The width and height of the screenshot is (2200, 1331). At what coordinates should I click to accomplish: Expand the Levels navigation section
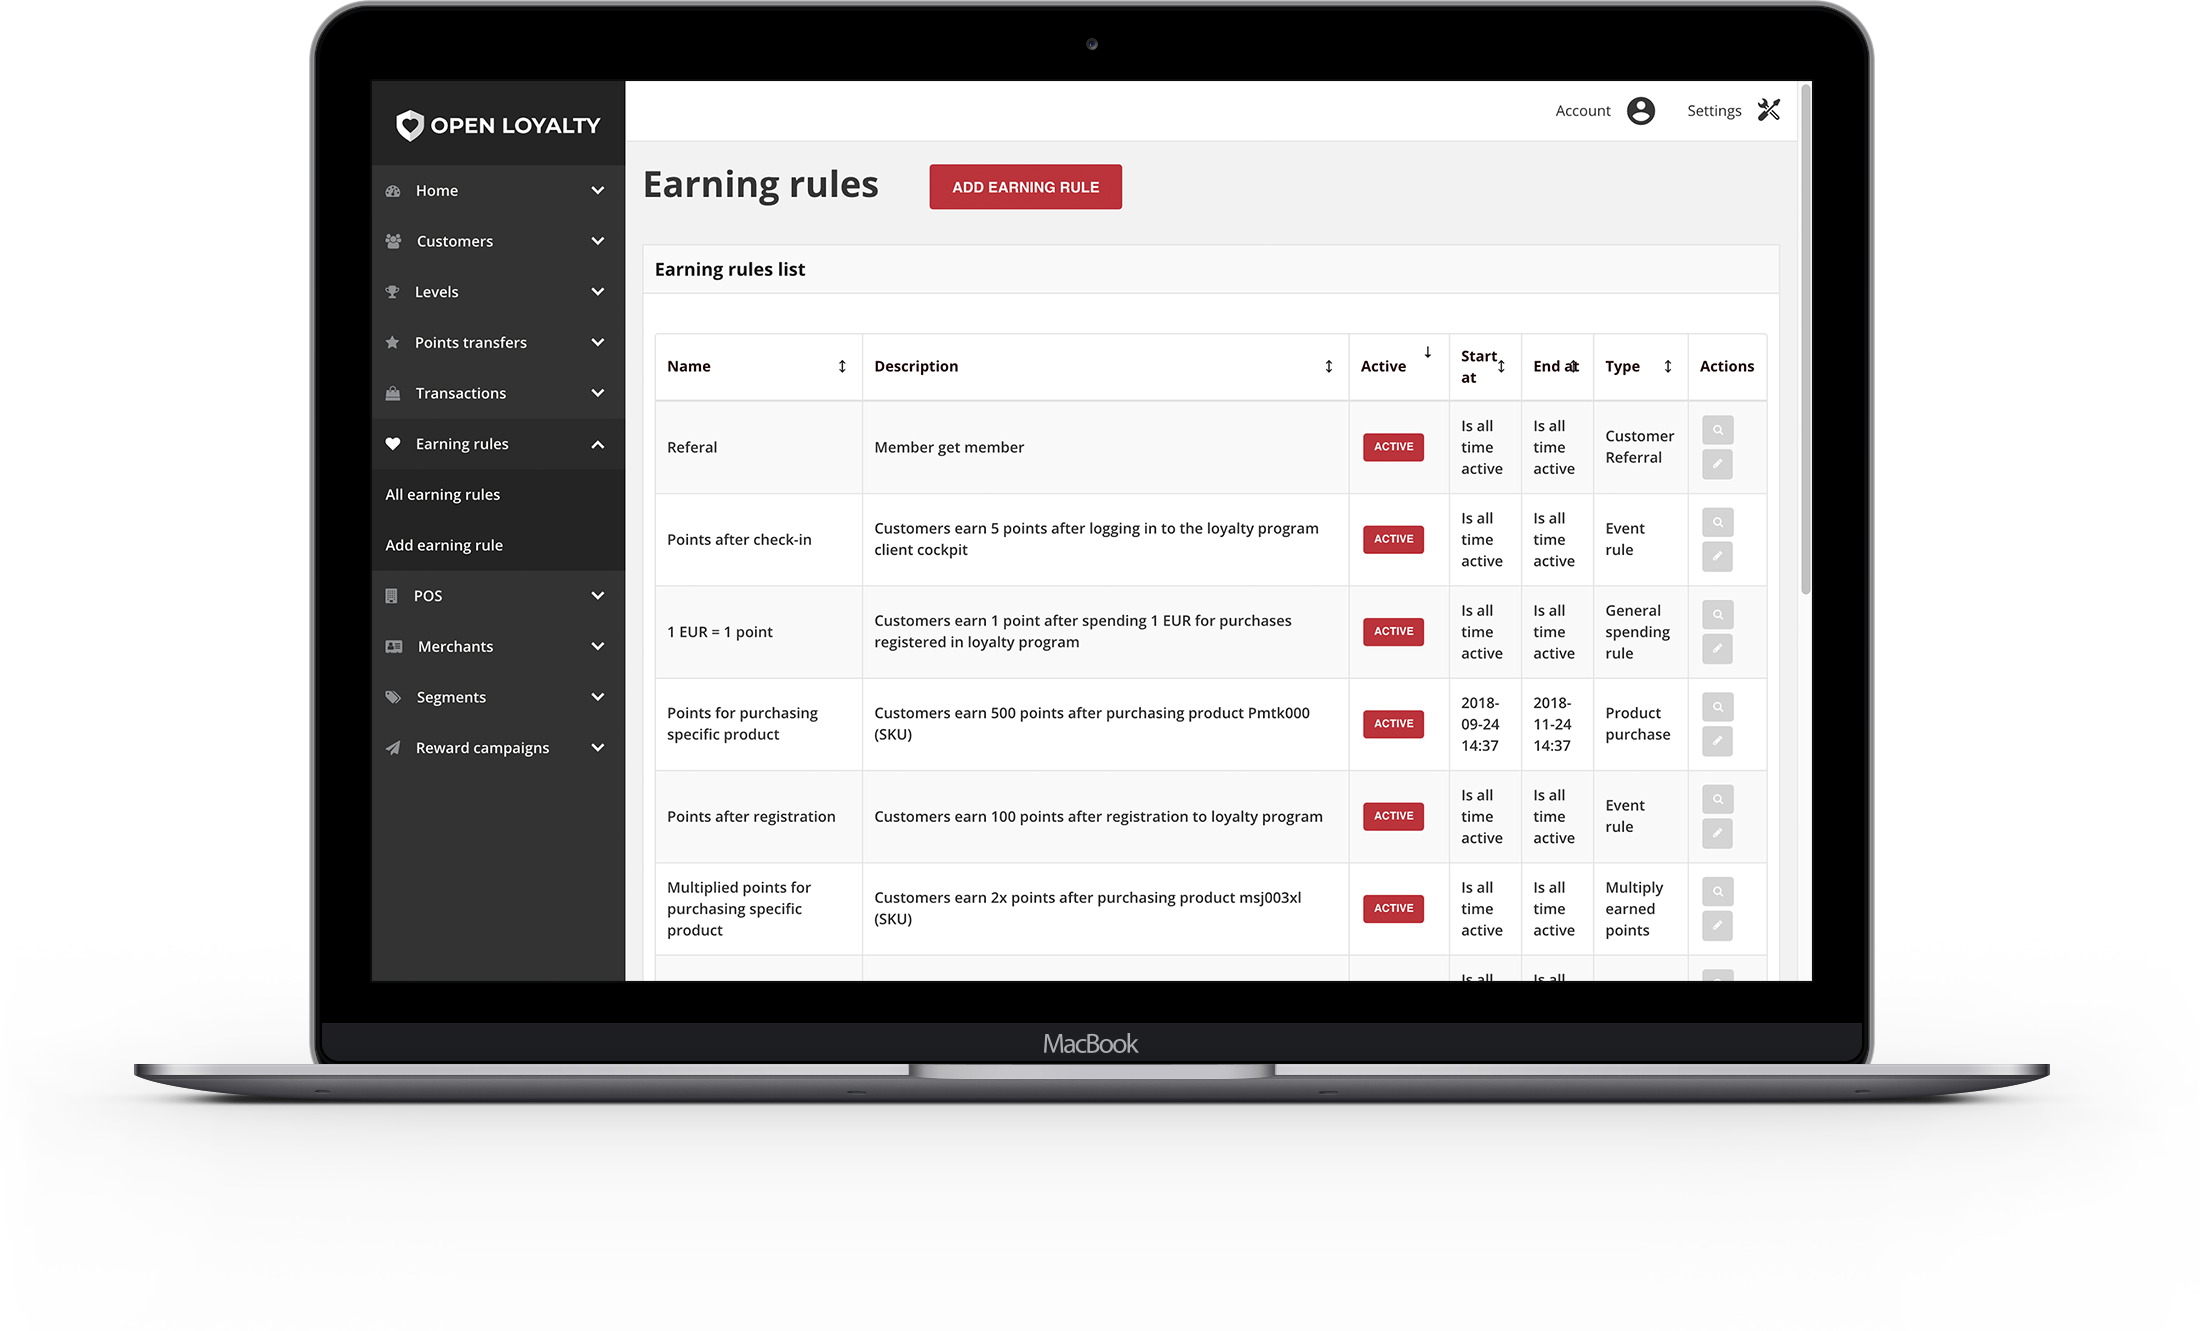tap(492, 291)
